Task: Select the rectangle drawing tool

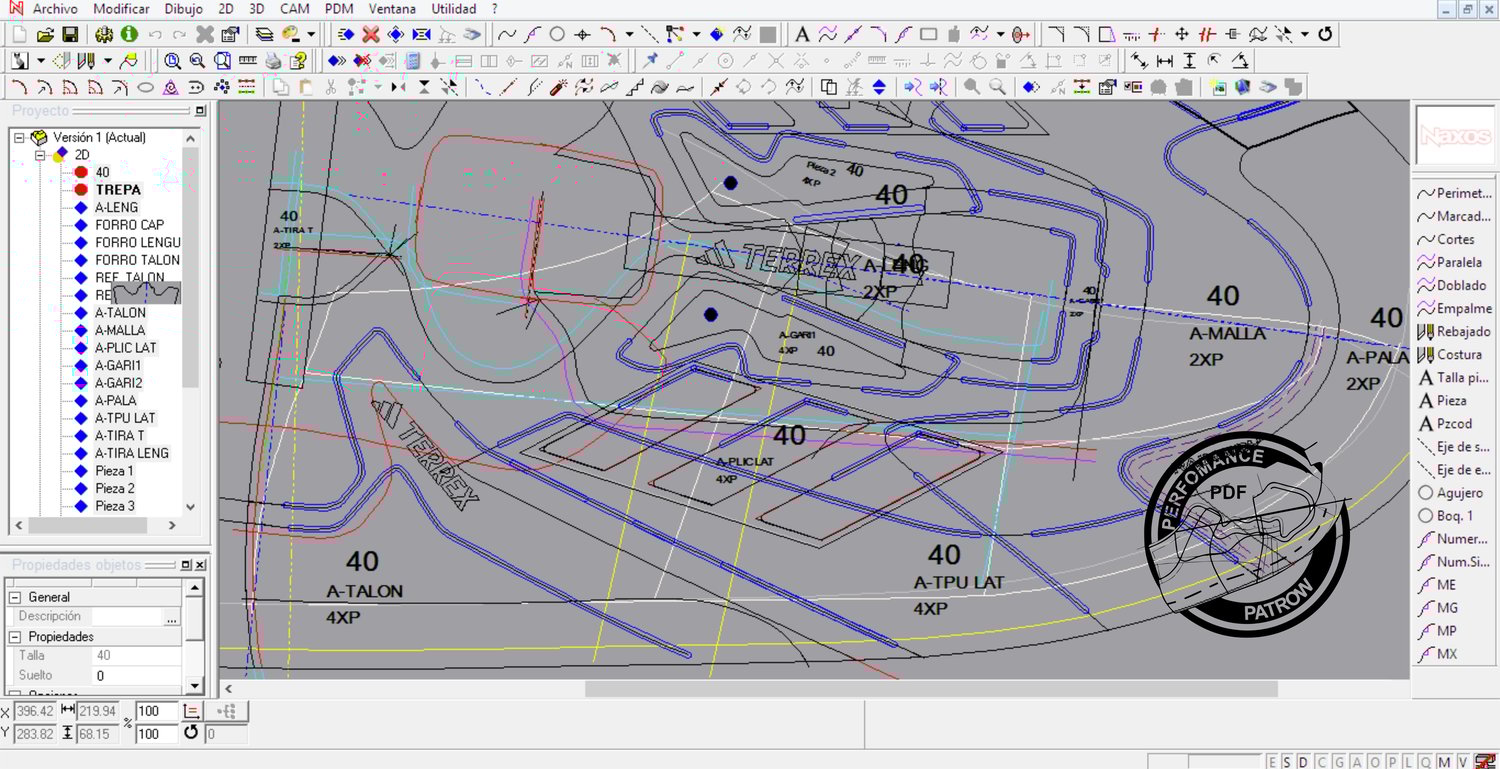Action: [x=928, y=35]
